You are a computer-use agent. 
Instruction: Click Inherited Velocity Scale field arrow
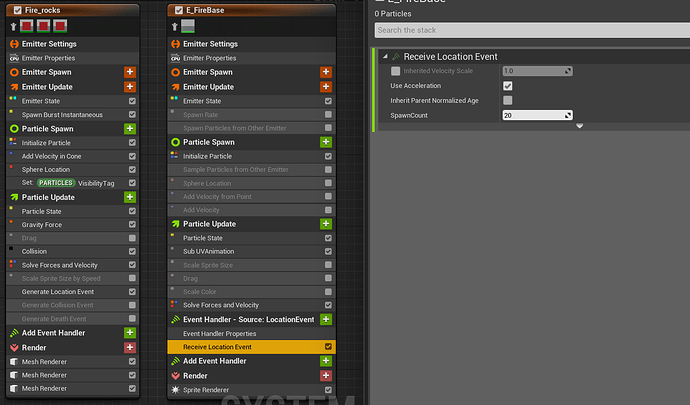click(x=568, y=71)
